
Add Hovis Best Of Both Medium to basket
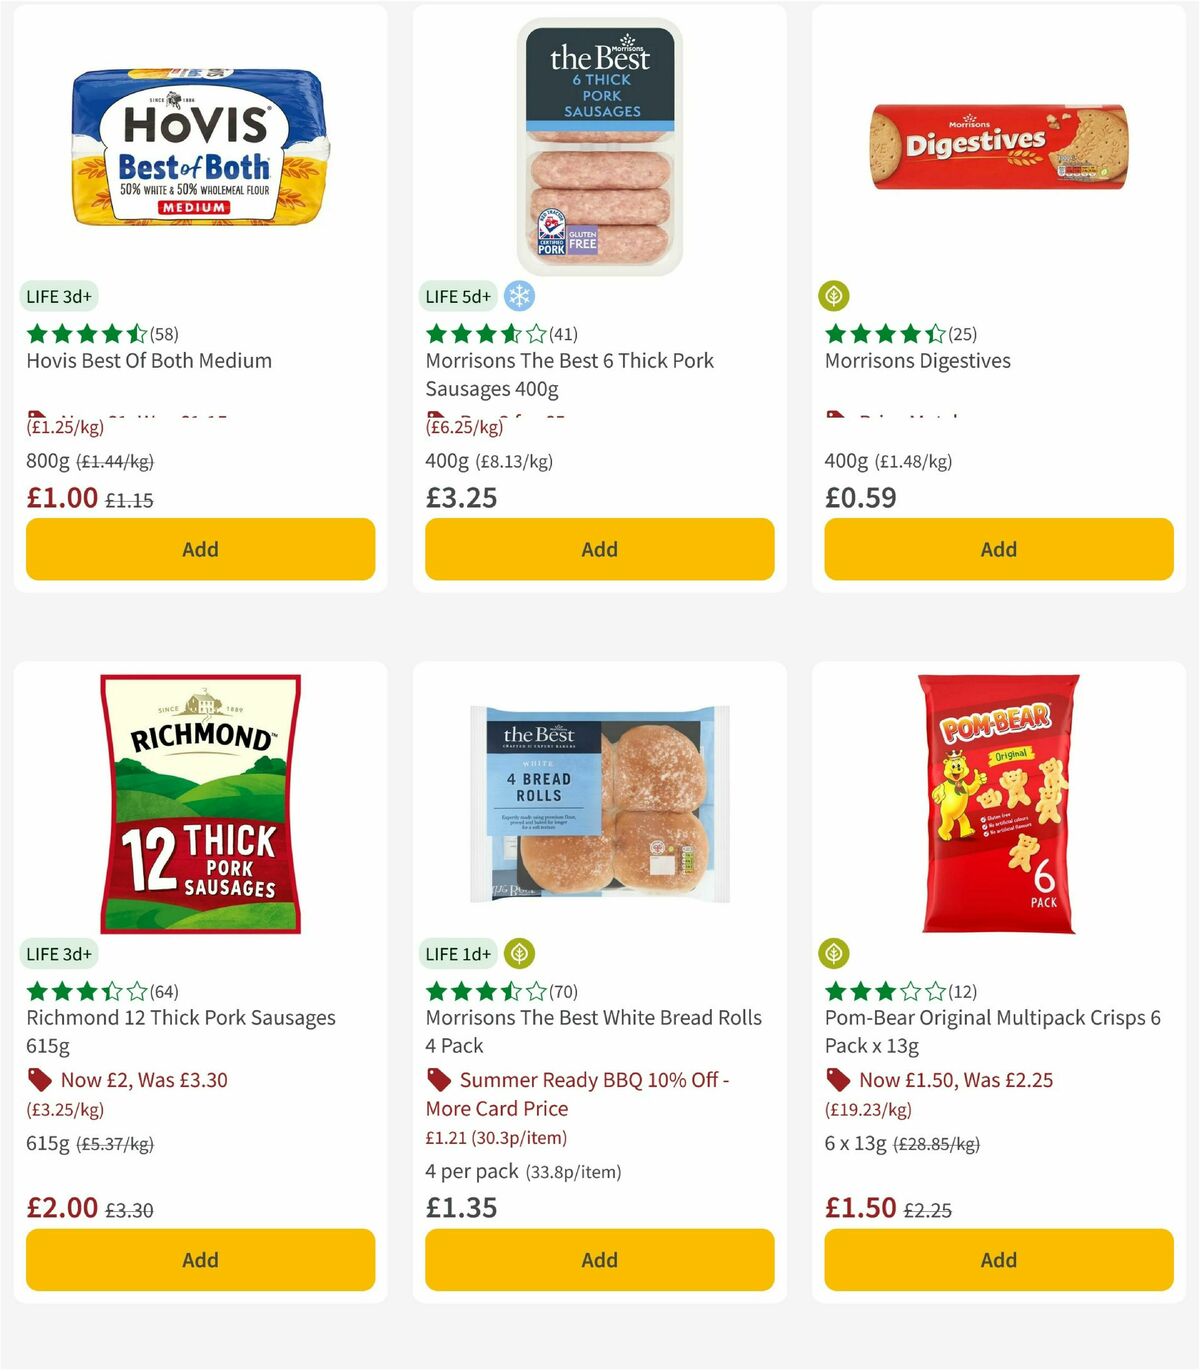coord(200,549)
